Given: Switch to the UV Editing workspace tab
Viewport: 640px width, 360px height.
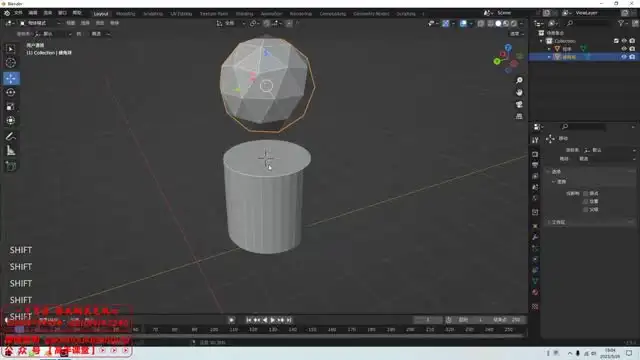Looking at the screenshot, I should click(x=181, y=13).
